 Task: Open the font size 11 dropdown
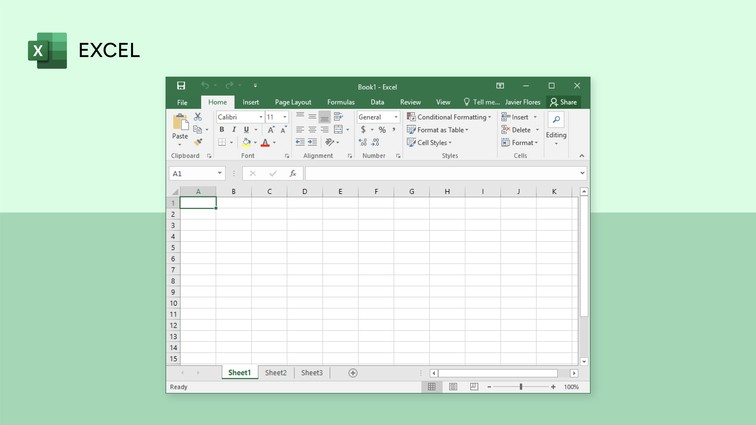coord(284,117)
